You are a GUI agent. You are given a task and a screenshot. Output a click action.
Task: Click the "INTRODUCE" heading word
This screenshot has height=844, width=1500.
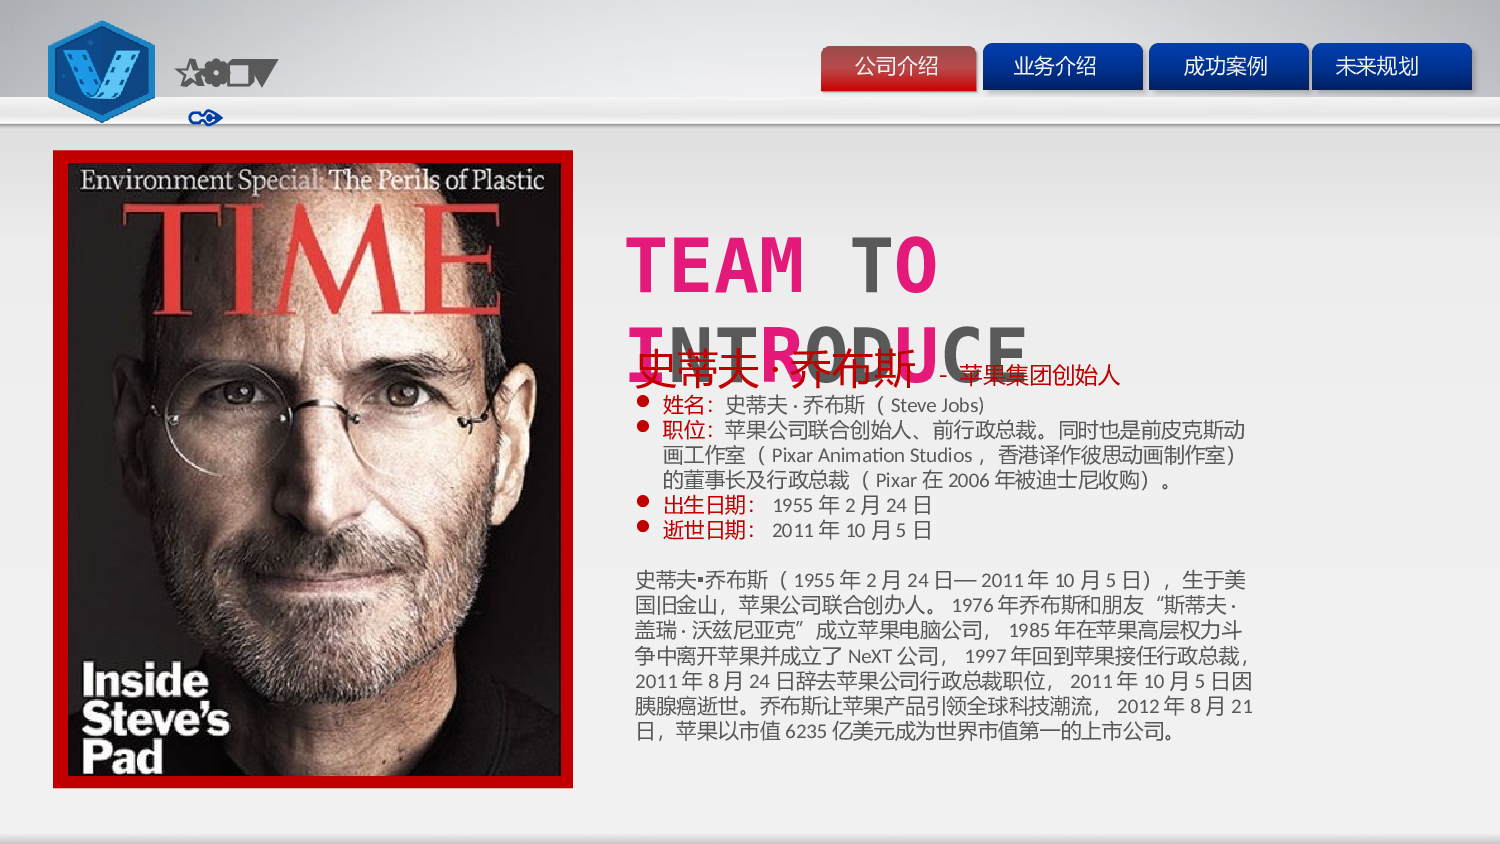point(827,355)
